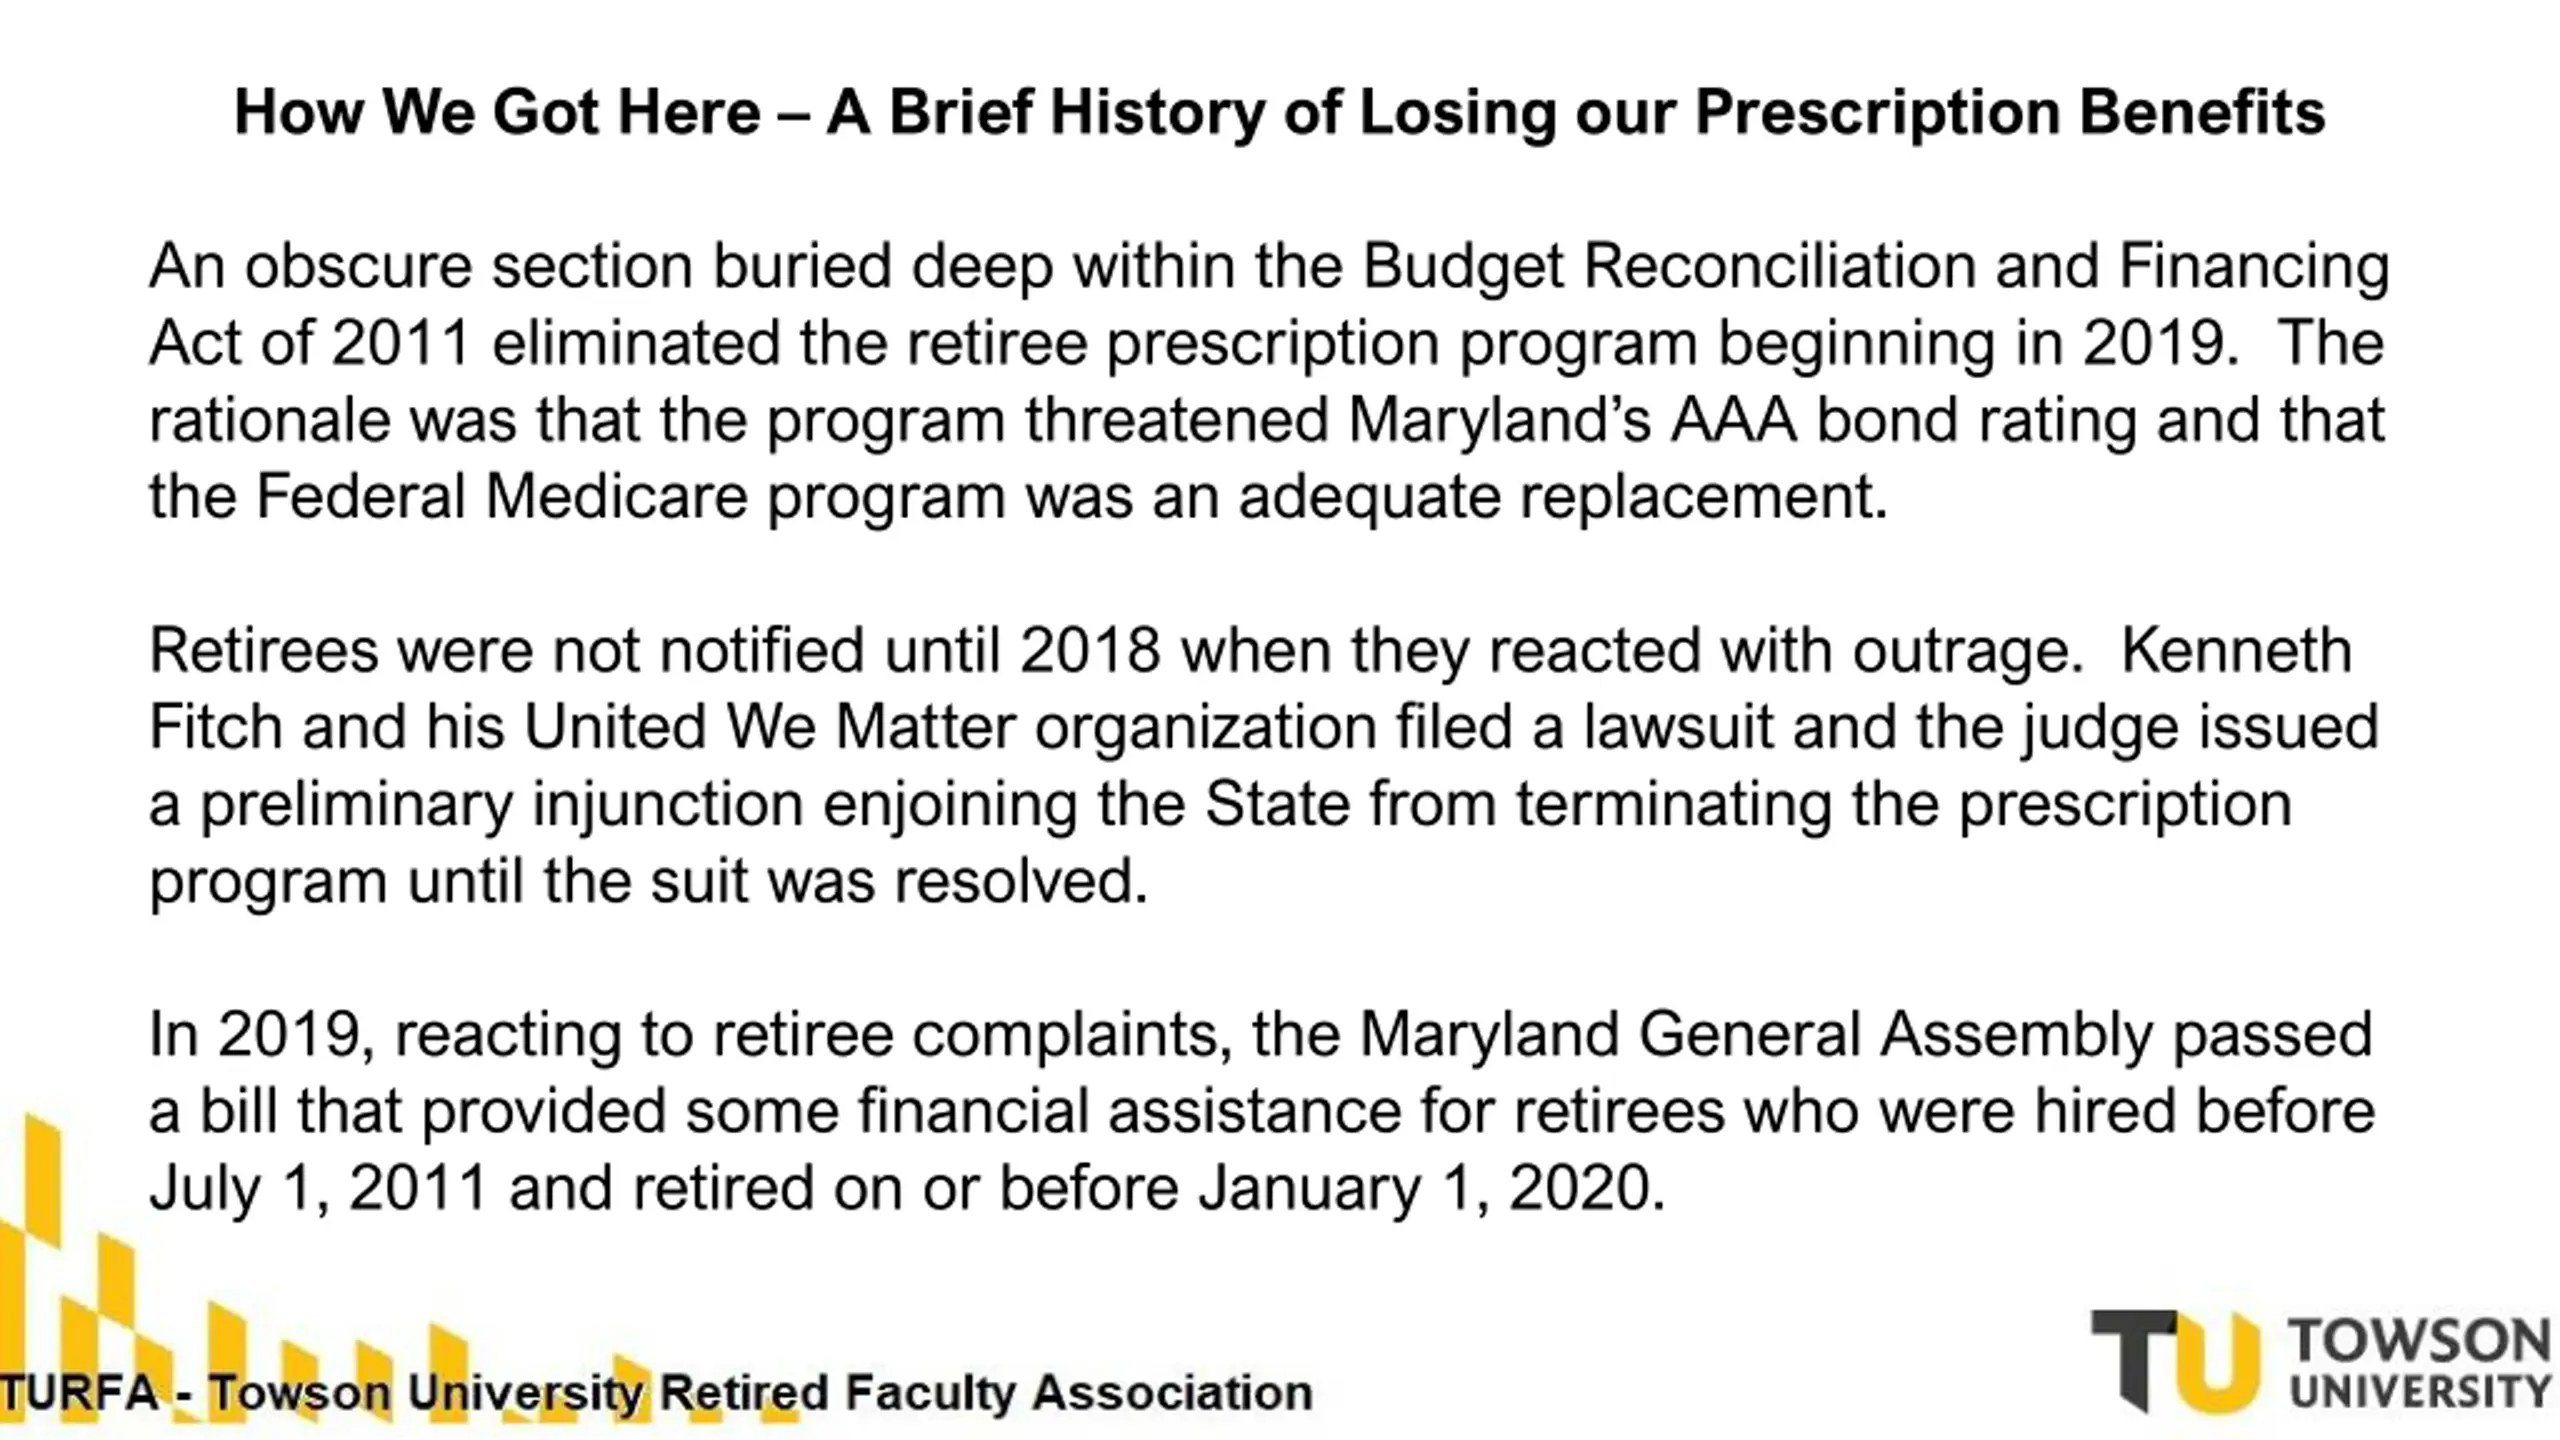Image resolution: width=2560 pixels, height=1440 pixels.
Task: Click 'Retirees were not notified' sentence start
Action: click(507, 651)
